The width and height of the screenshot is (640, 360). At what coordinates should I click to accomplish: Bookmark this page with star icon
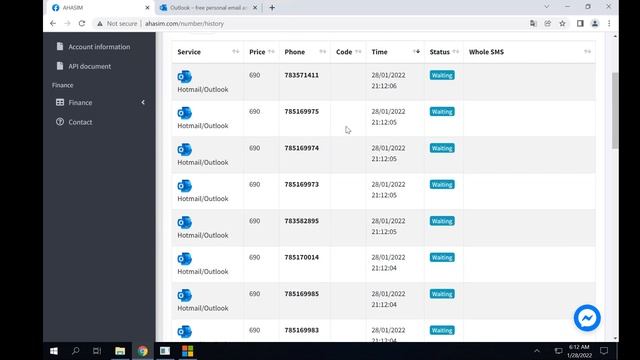(562, 24)
